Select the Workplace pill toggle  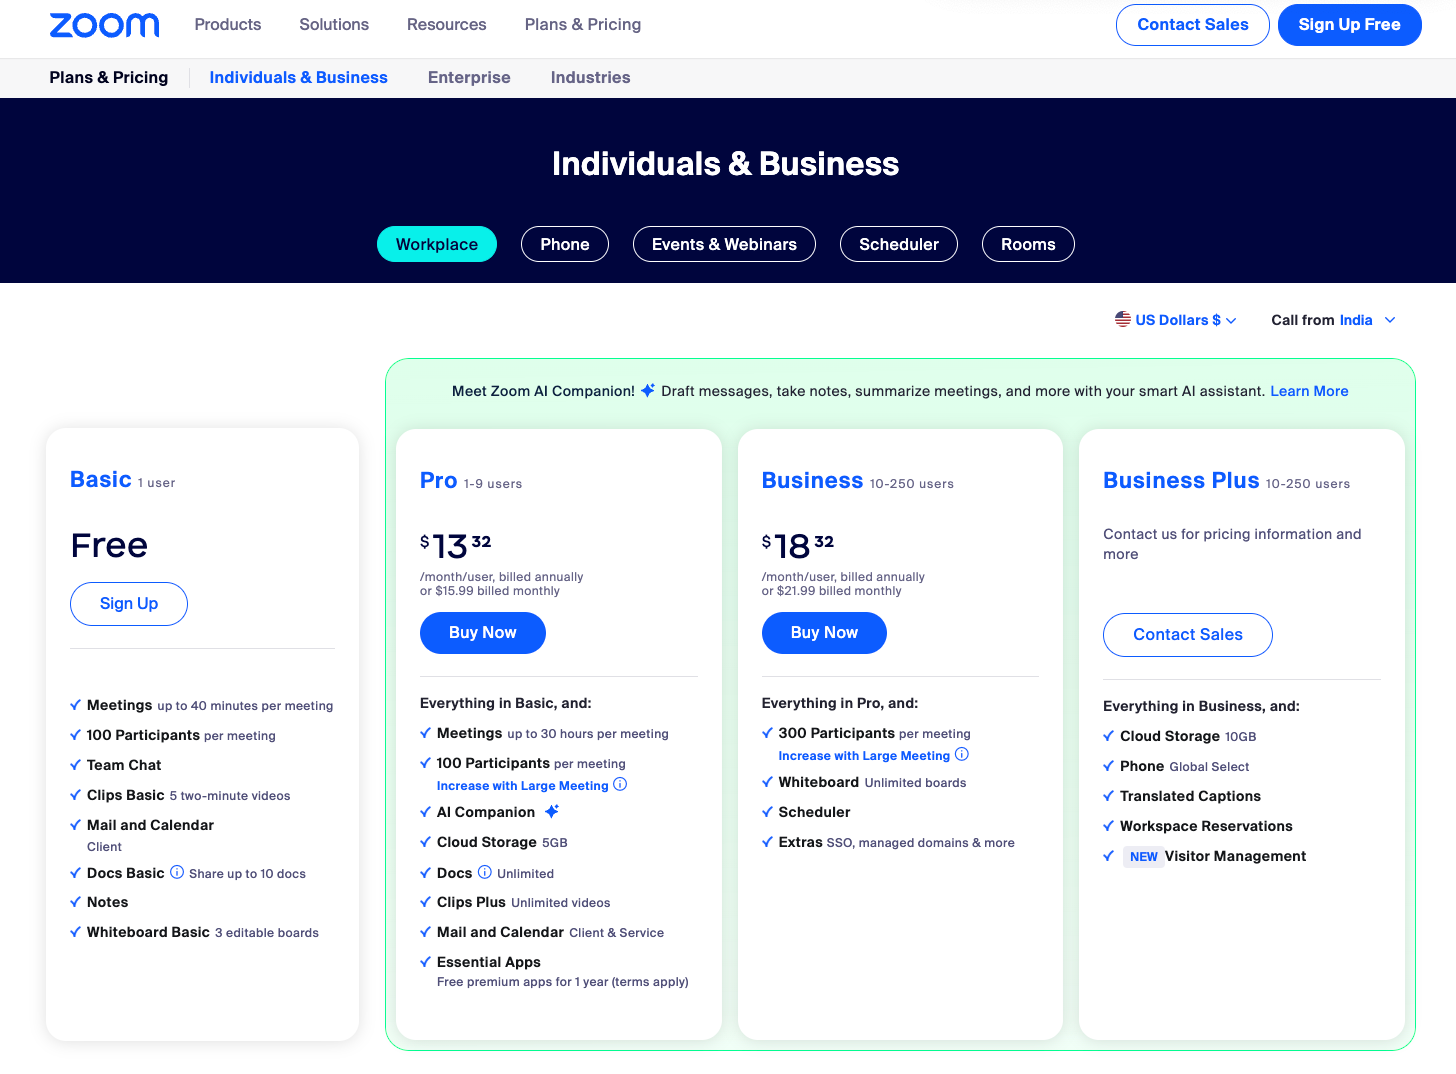tap(437, 244)
